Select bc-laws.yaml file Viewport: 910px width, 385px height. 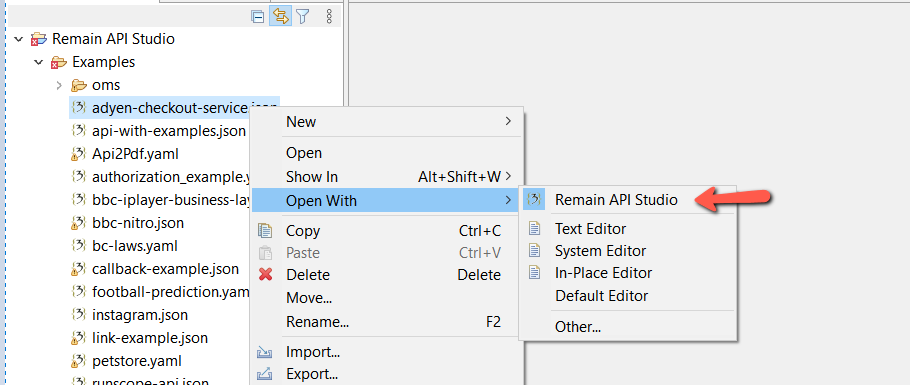pyautogui.click(x=135, y=246)
